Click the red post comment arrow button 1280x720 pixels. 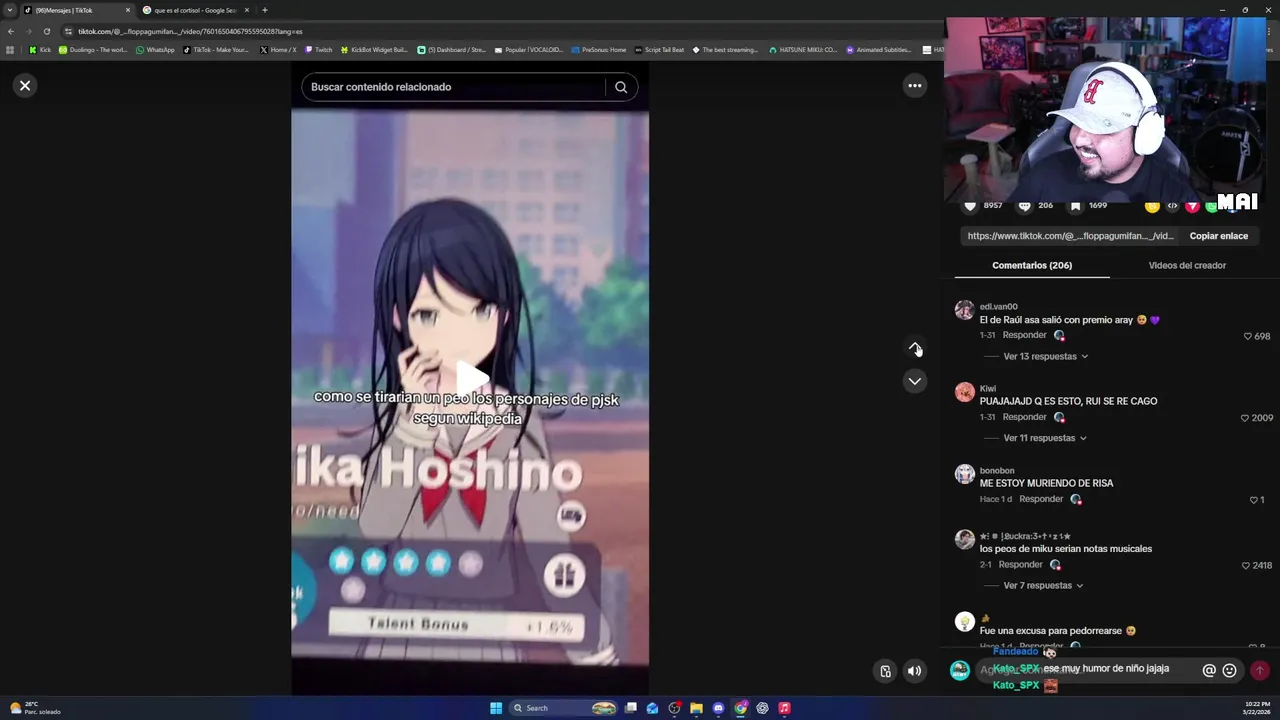point(1260,671)
